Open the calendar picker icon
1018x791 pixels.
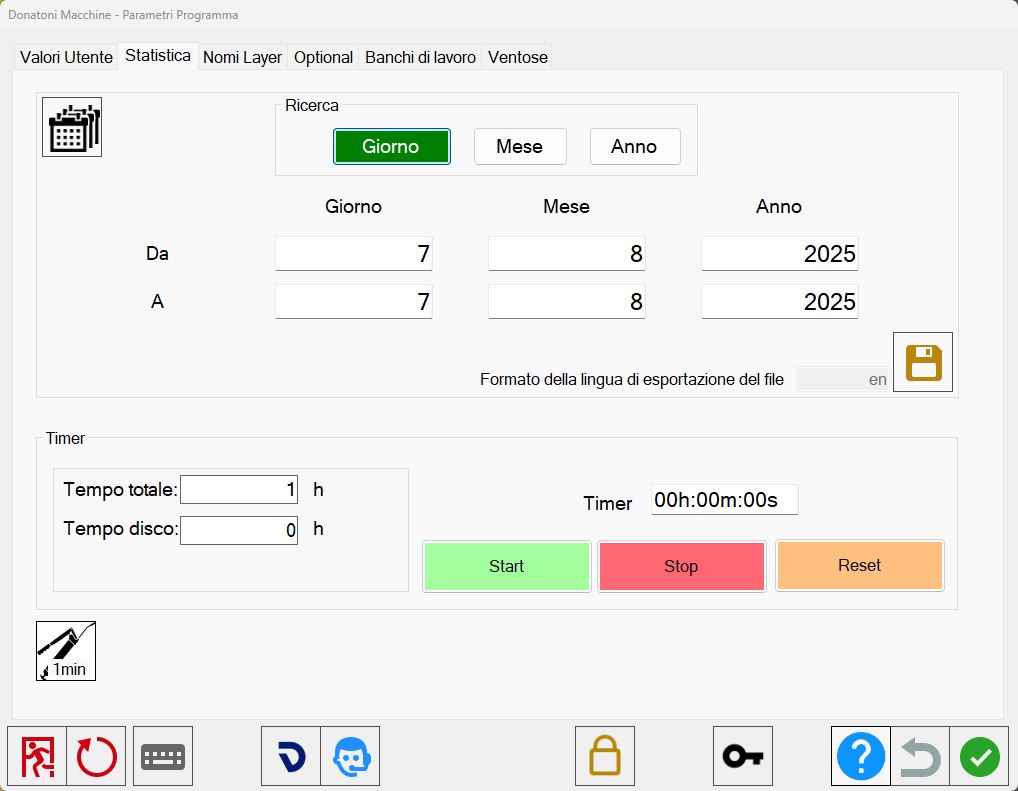coord(72,127)
